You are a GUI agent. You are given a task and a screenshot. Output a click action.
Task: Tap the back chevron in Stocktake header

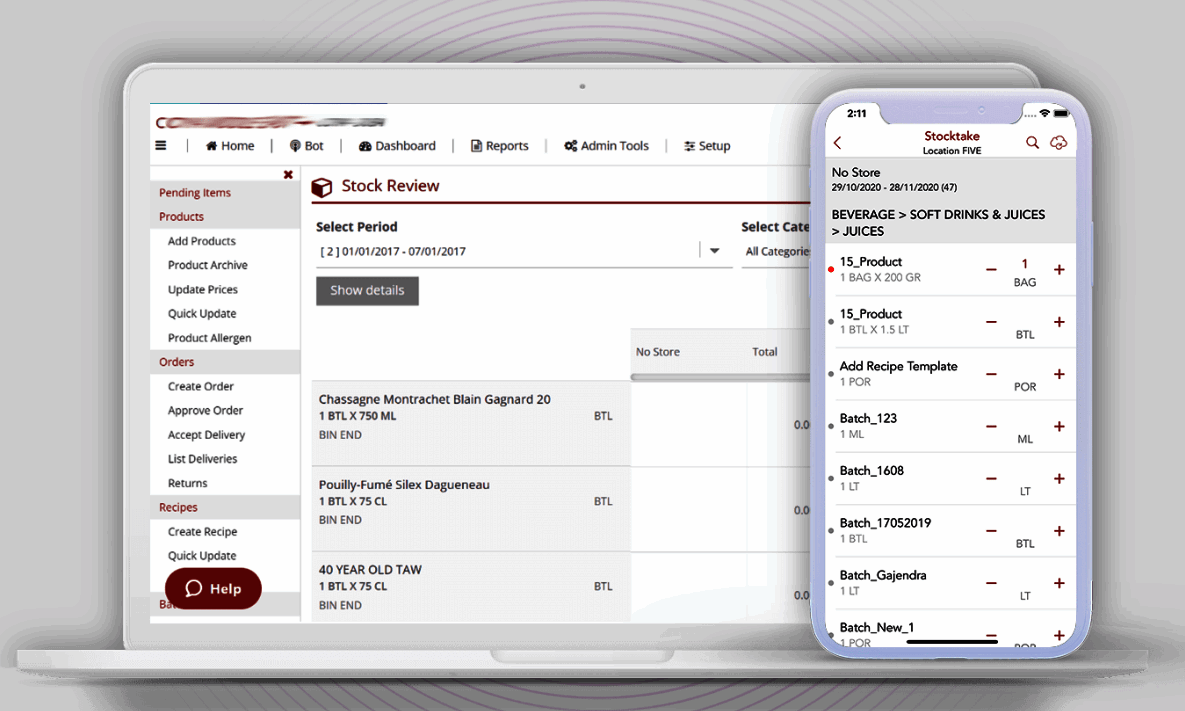[x=836, y=142]
